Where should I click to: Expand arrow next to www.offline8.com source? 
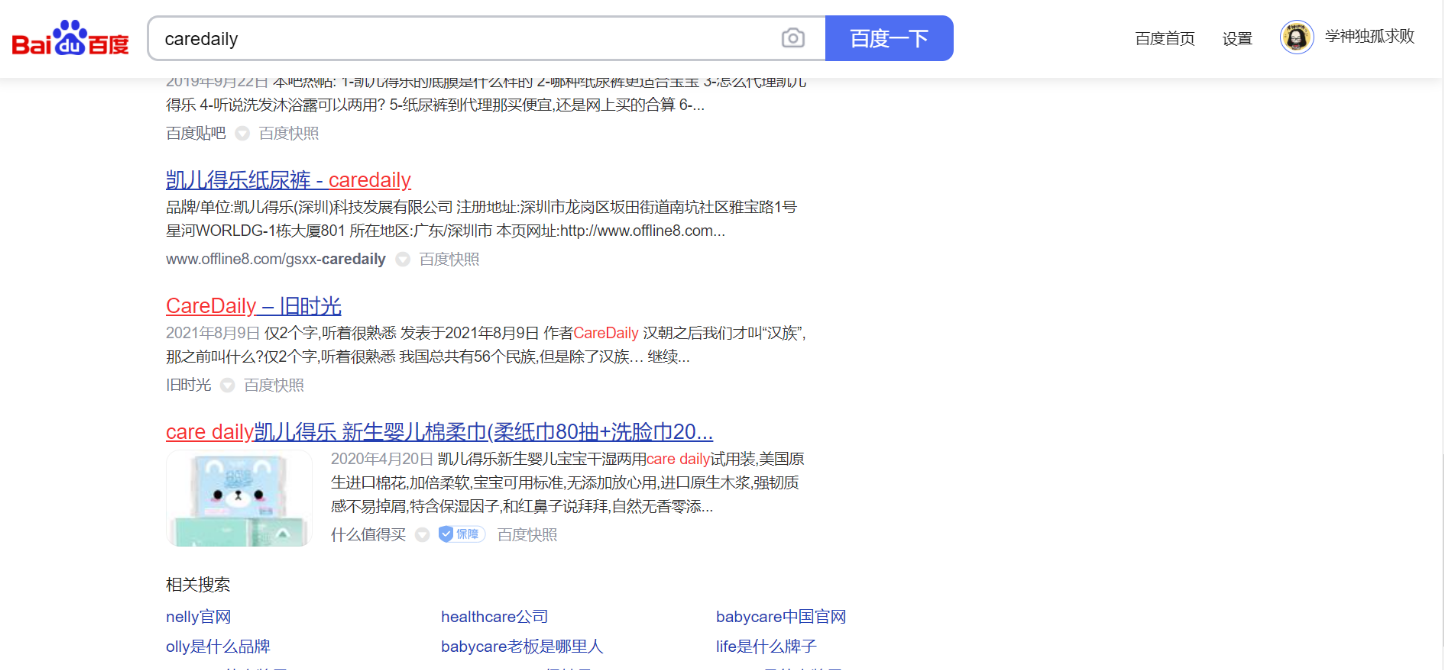(403, 260)
